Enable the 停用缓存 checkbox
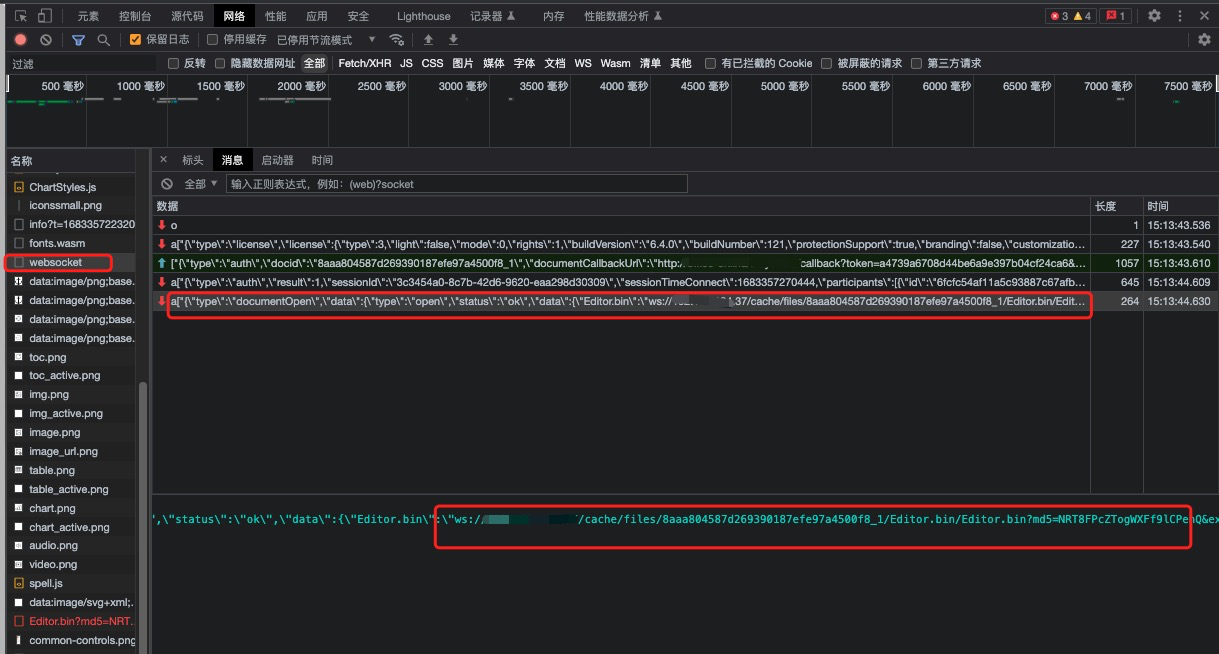1219x654 pixels. (213, 39)
